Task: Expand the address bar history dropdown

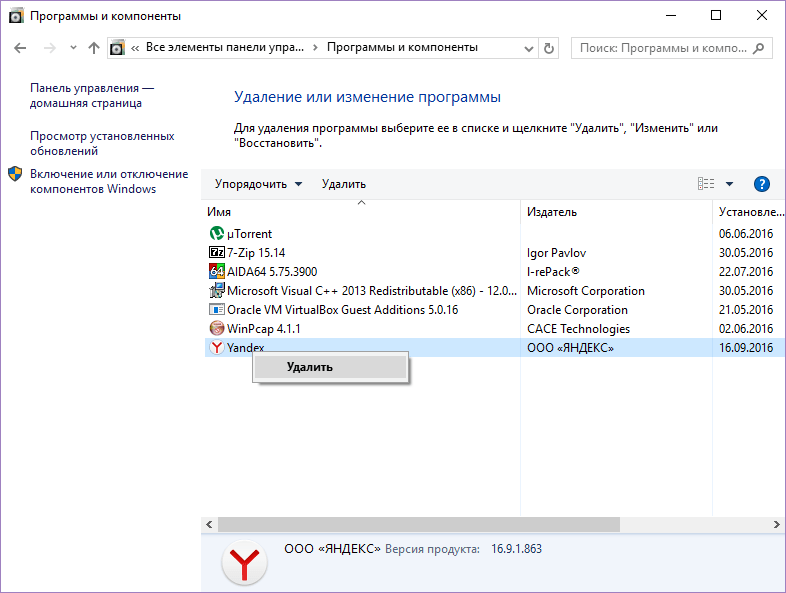Action: 528,49
